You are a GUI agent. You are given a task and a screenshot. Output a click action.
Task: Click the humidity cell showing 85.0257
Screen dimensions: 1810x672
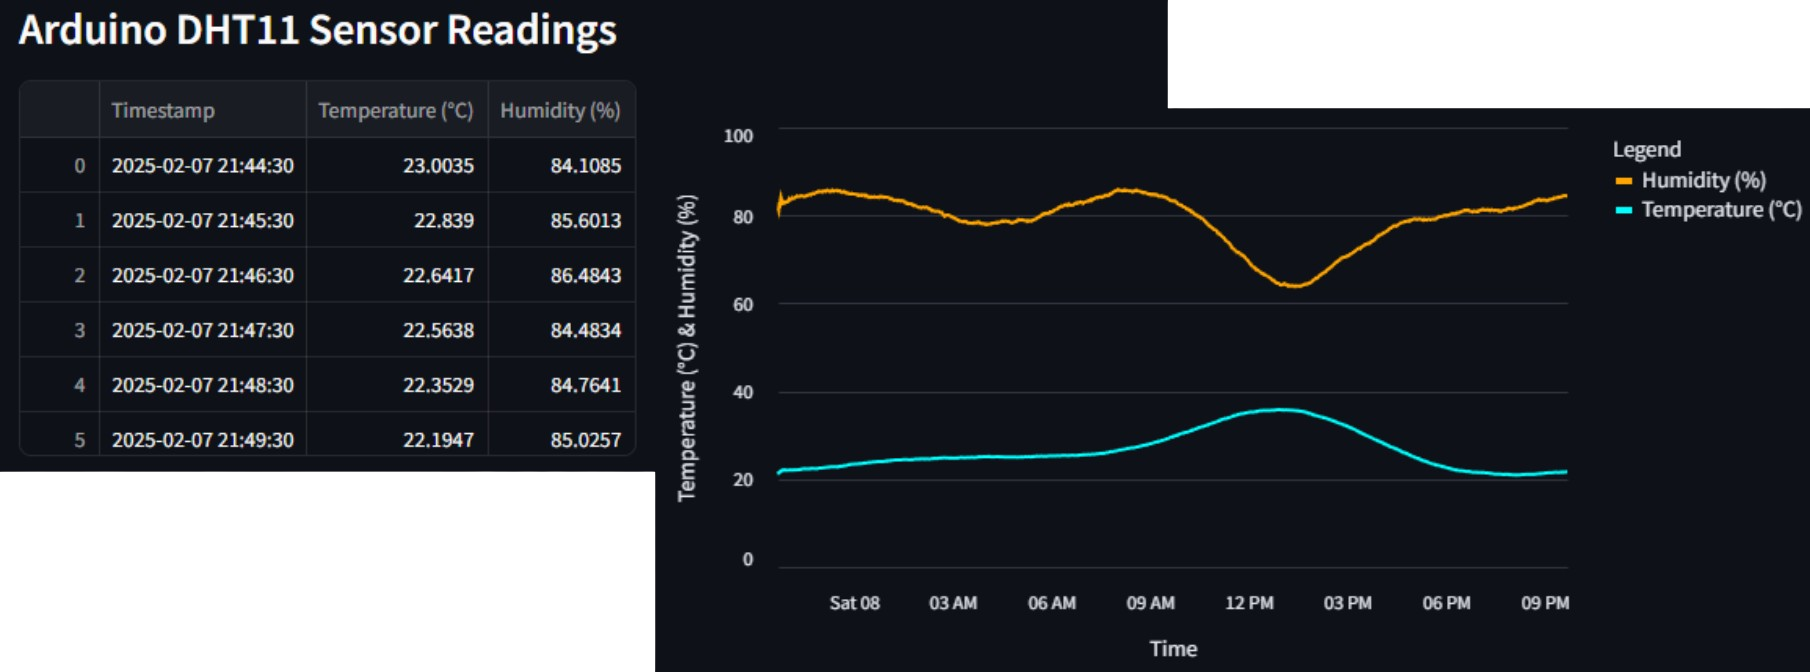585,440
